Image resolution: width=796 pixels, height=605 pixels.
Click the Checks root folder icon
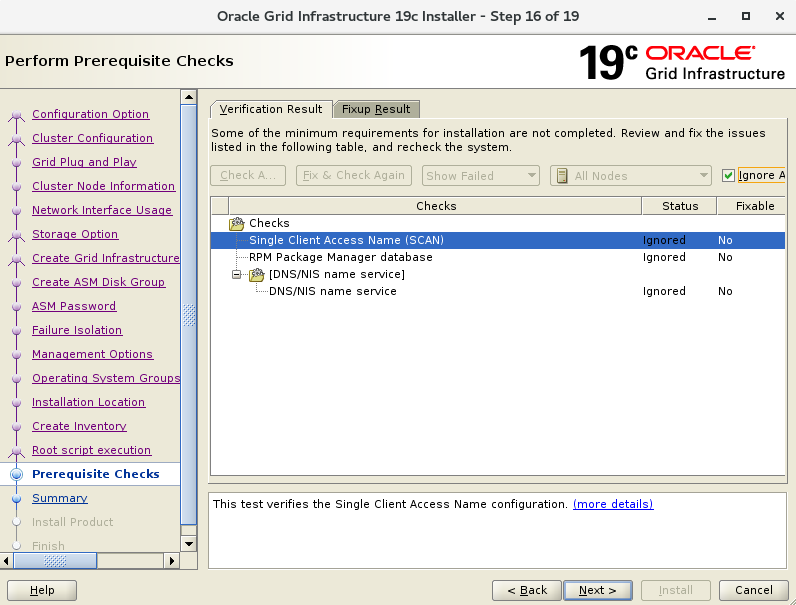click(x=237, y=223)
